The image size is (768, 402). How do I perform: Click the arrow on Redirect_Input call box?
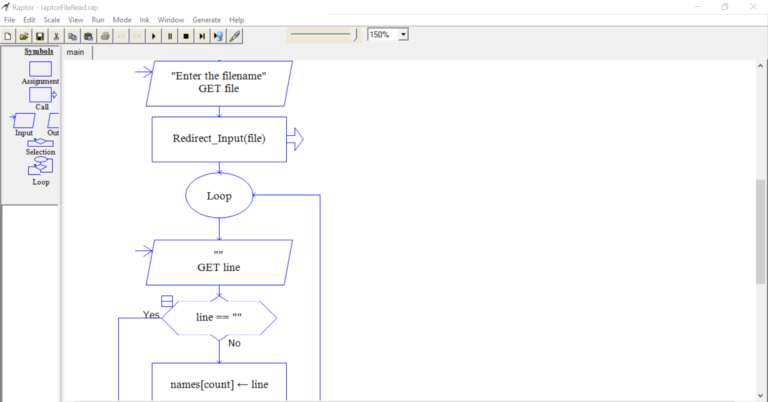pos(295,139)
